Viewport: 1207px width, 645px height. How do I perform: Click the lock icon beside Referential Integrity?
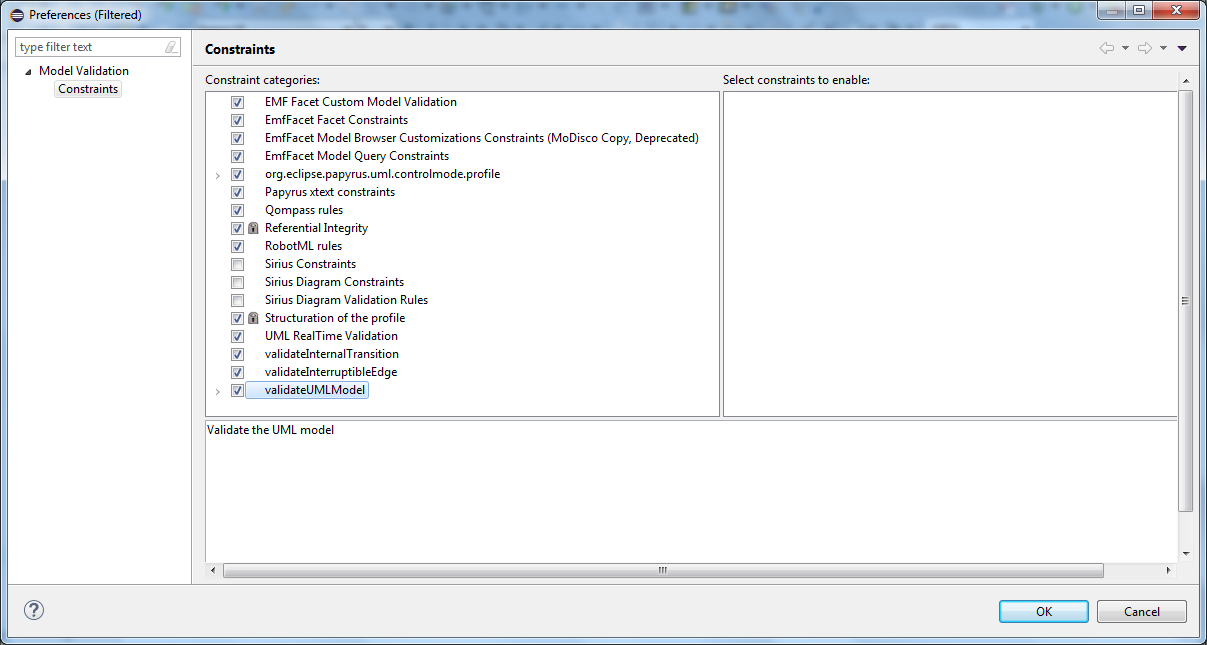tap(252, 228)
